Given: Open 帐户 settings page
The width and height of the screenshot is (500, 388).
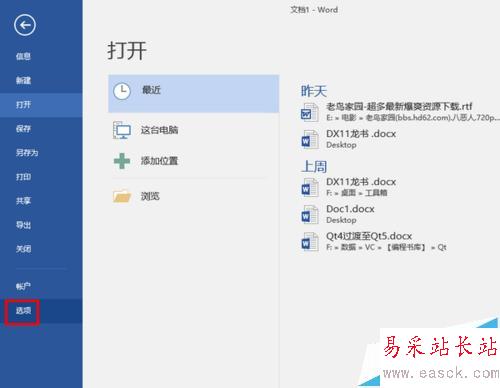Looking at the screenshot, I should pos(23,286).
